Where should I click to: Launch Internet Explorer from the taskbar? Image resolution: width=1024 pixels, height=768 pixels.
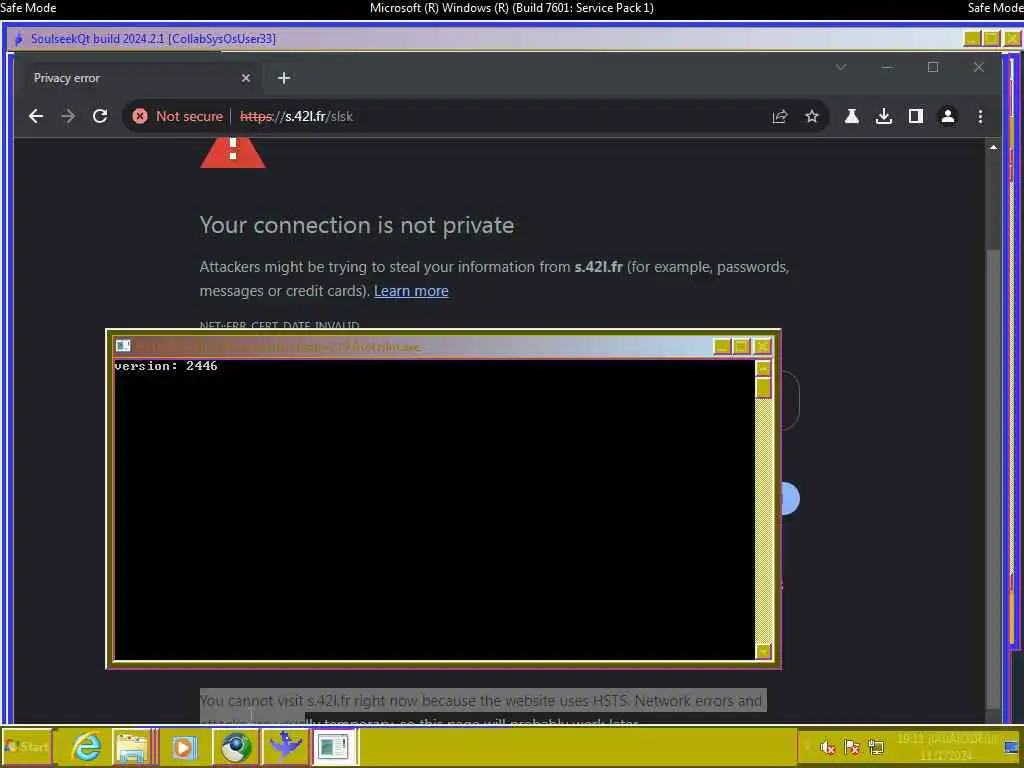pos(86,746)
